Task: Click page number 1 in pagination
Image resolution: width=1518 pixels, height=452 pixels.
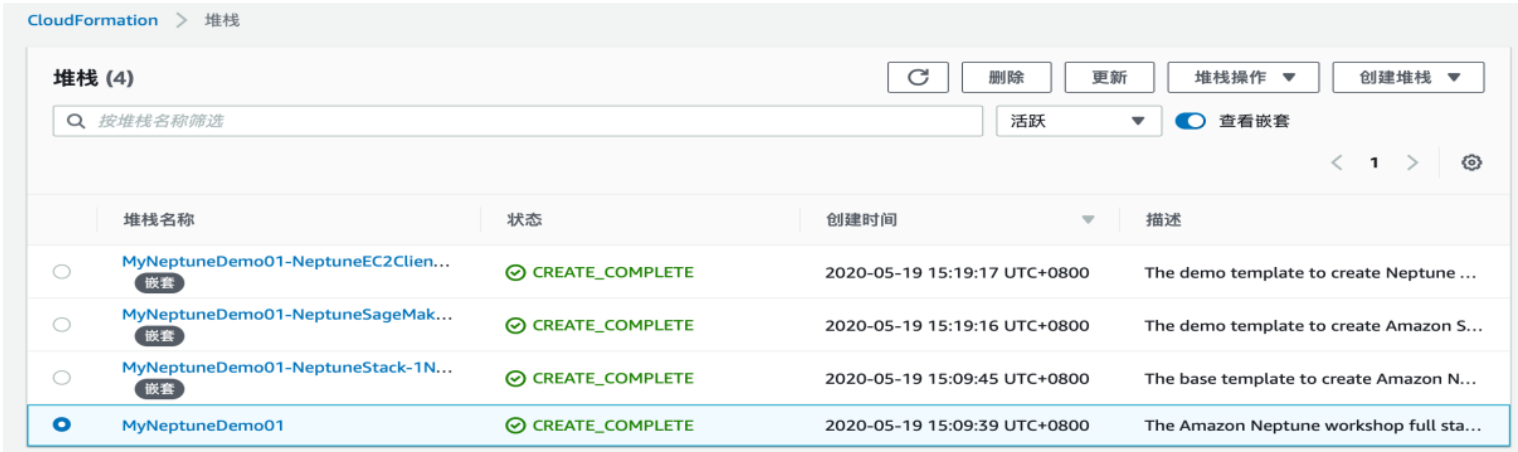Action: point(1374,163)
